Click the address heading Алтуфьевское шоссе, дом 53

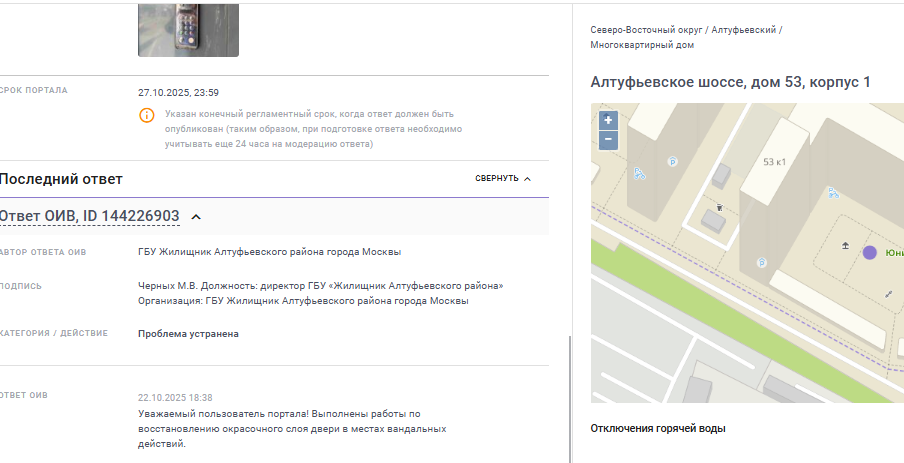(730, 82)
